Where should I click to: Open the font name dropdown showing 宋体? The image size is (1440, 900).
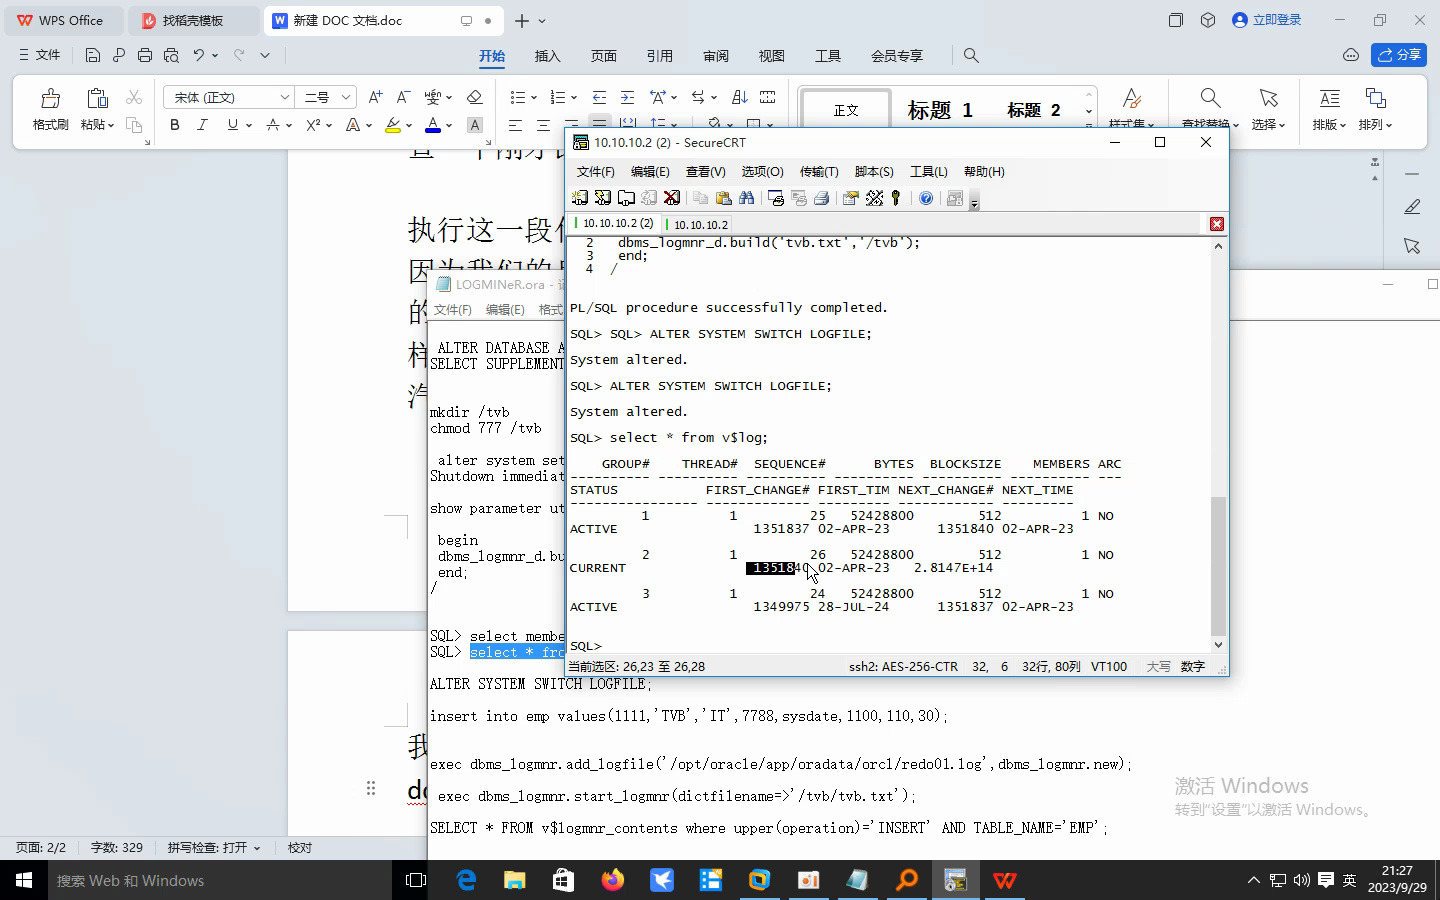pyautogui.click(x=283, y=97)
